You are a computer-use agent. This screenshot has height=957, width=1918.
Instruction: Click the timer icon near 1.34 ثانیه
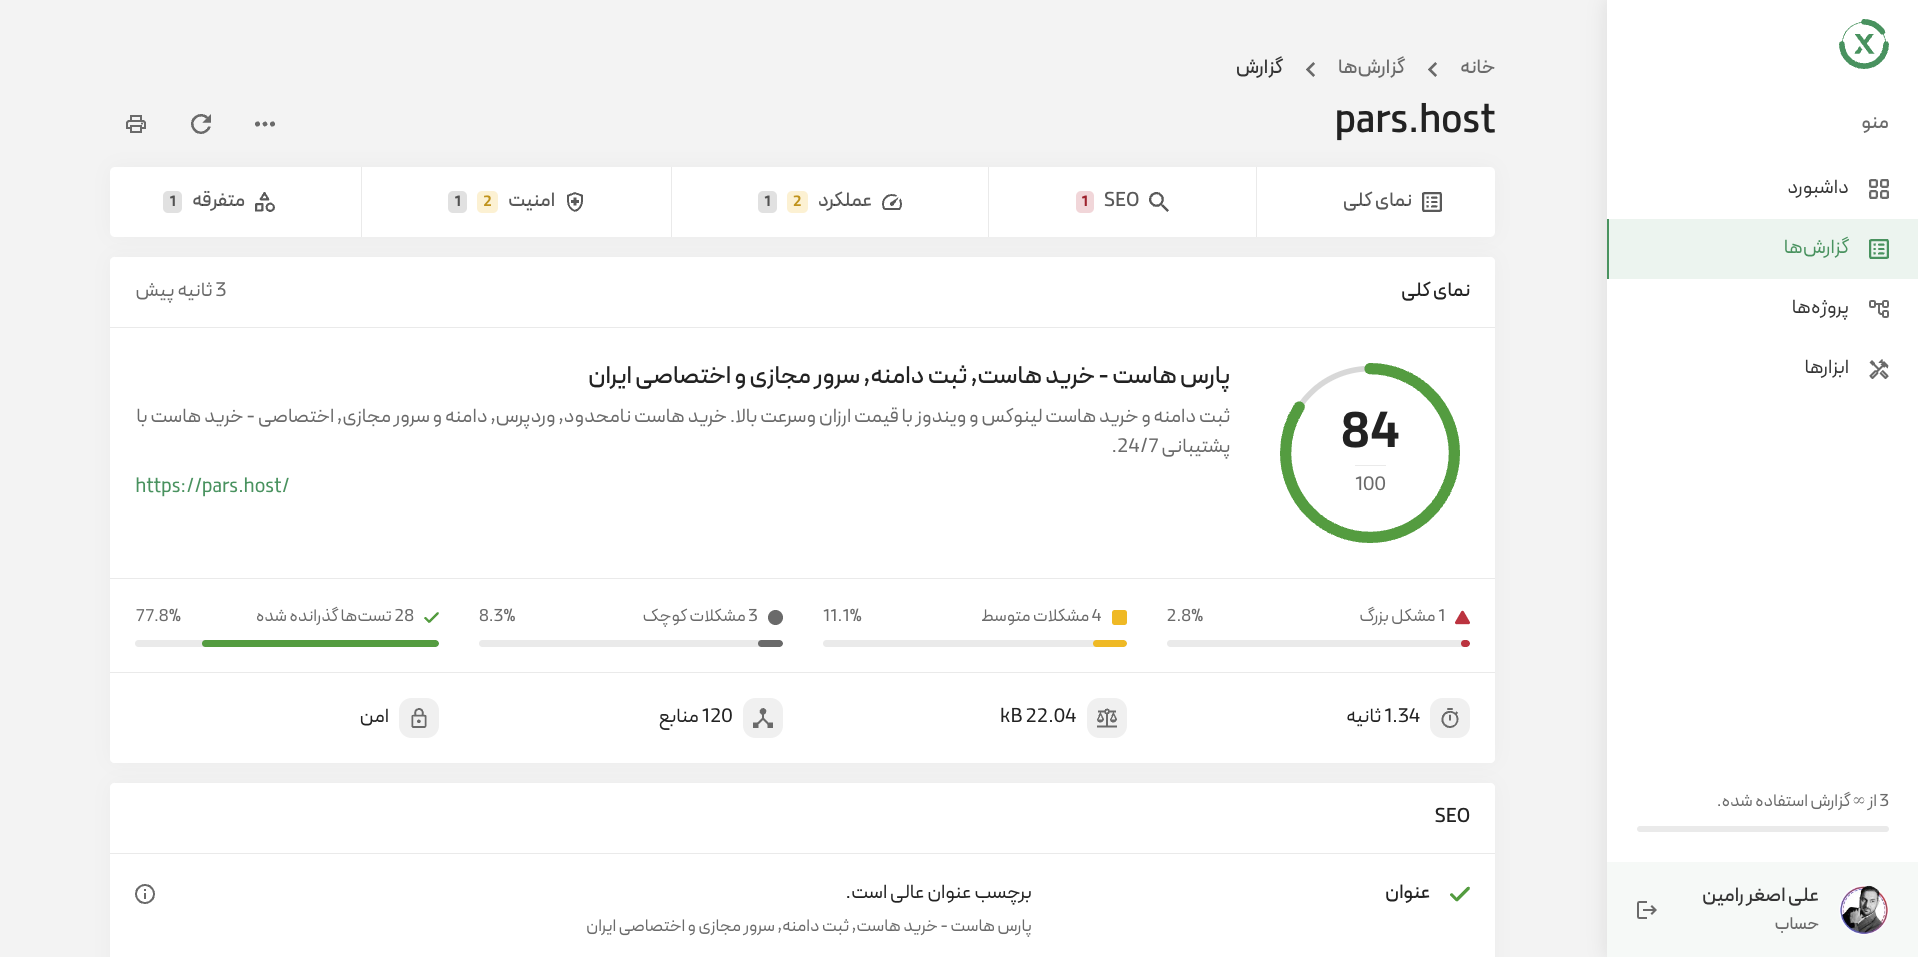(x=1451, y=717)
